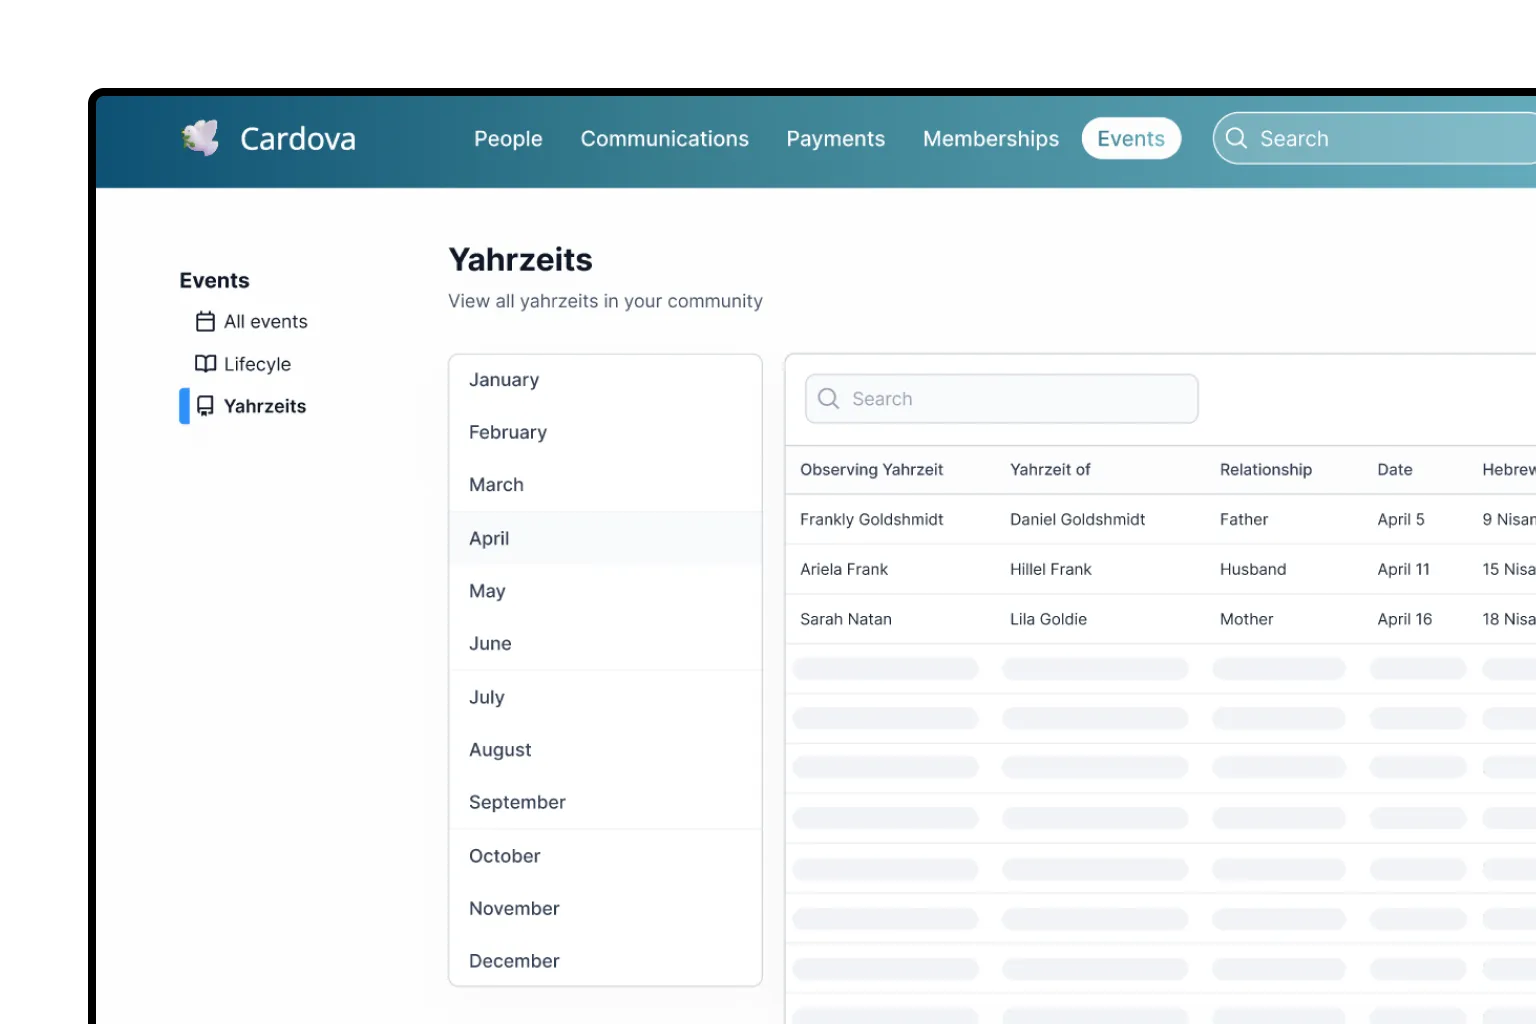Focus the yahrzeit table Search field
This screenshot has width=1536, height=1024.
pyautogui.click(x=1002, y=399)
